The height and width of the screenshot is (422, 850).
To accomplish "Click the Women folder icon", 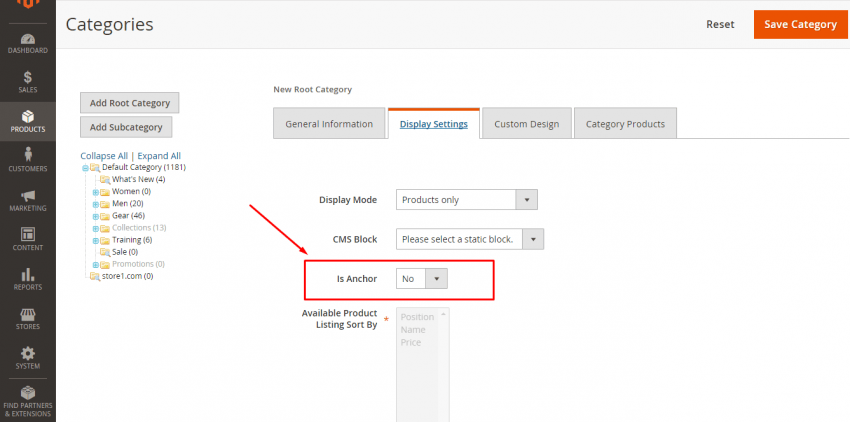I will tap(105, 191).
